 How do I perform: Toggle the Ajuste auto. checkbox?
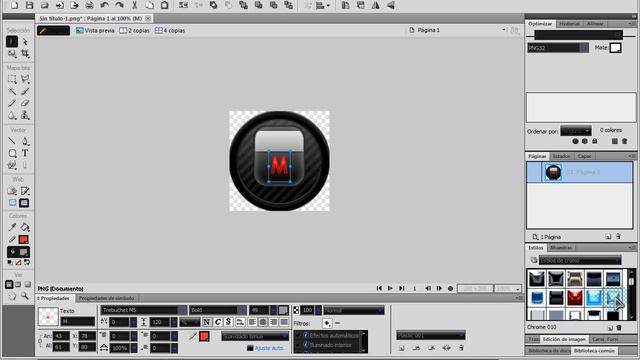[250, 348]
